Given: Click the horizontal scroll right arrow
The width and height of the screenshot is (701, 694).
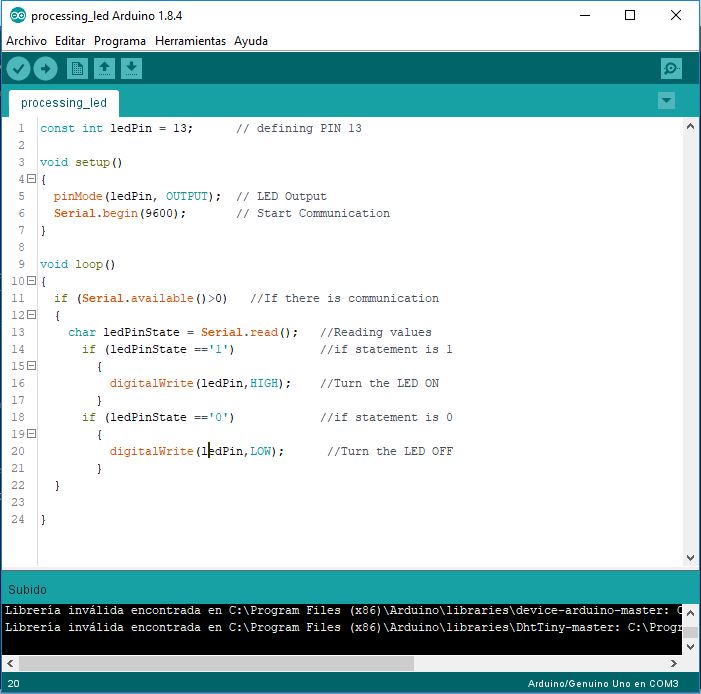Looking at the screenshot, I should click(673, 664).
